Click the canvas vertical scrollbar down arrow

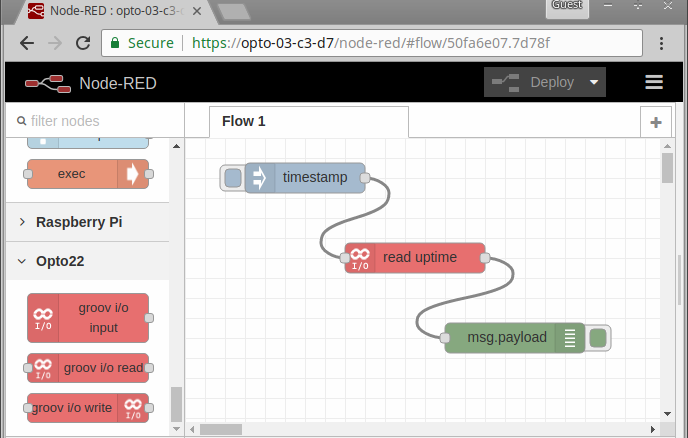pos(667,414)
